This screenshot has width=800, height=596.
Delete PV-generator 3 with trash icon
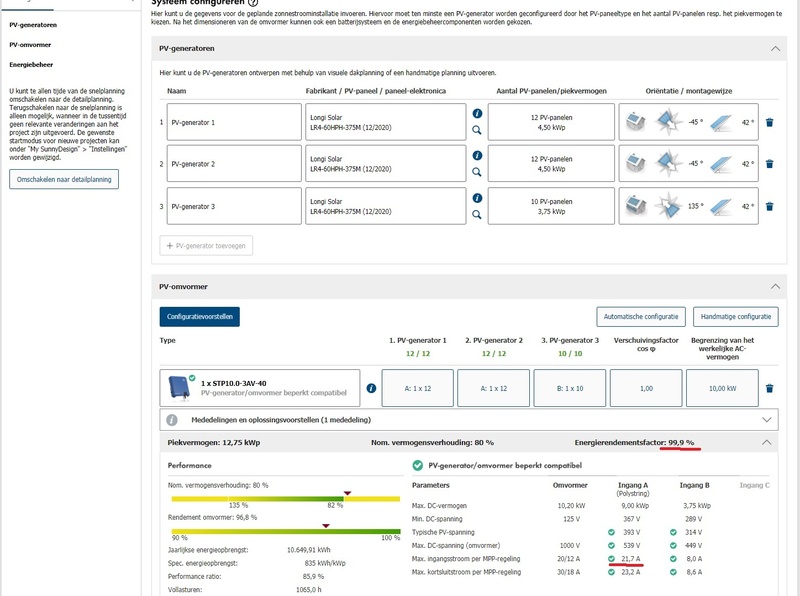pos(769,206)
